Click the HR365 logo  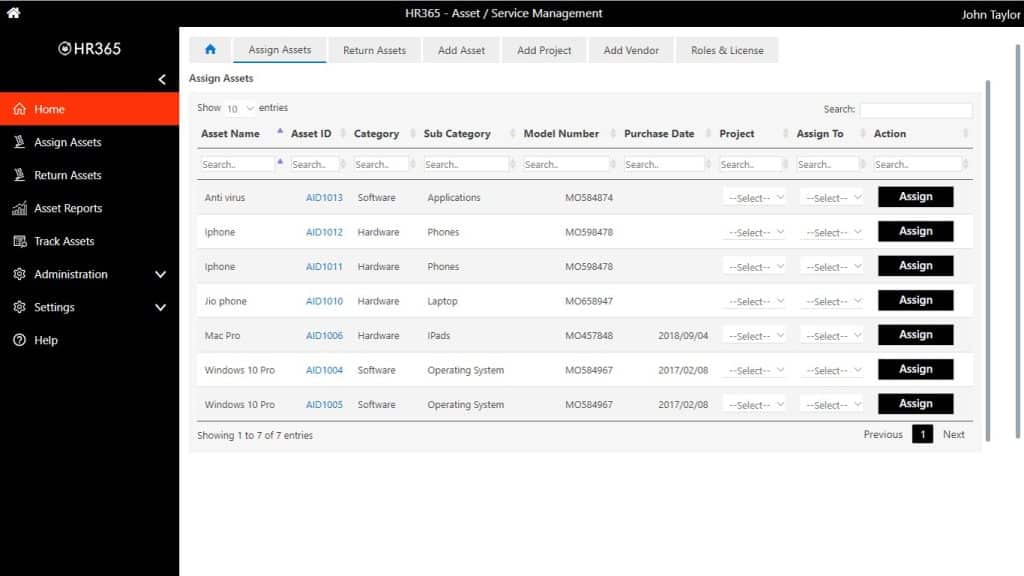pyautogui.click(x=90, y=48)
